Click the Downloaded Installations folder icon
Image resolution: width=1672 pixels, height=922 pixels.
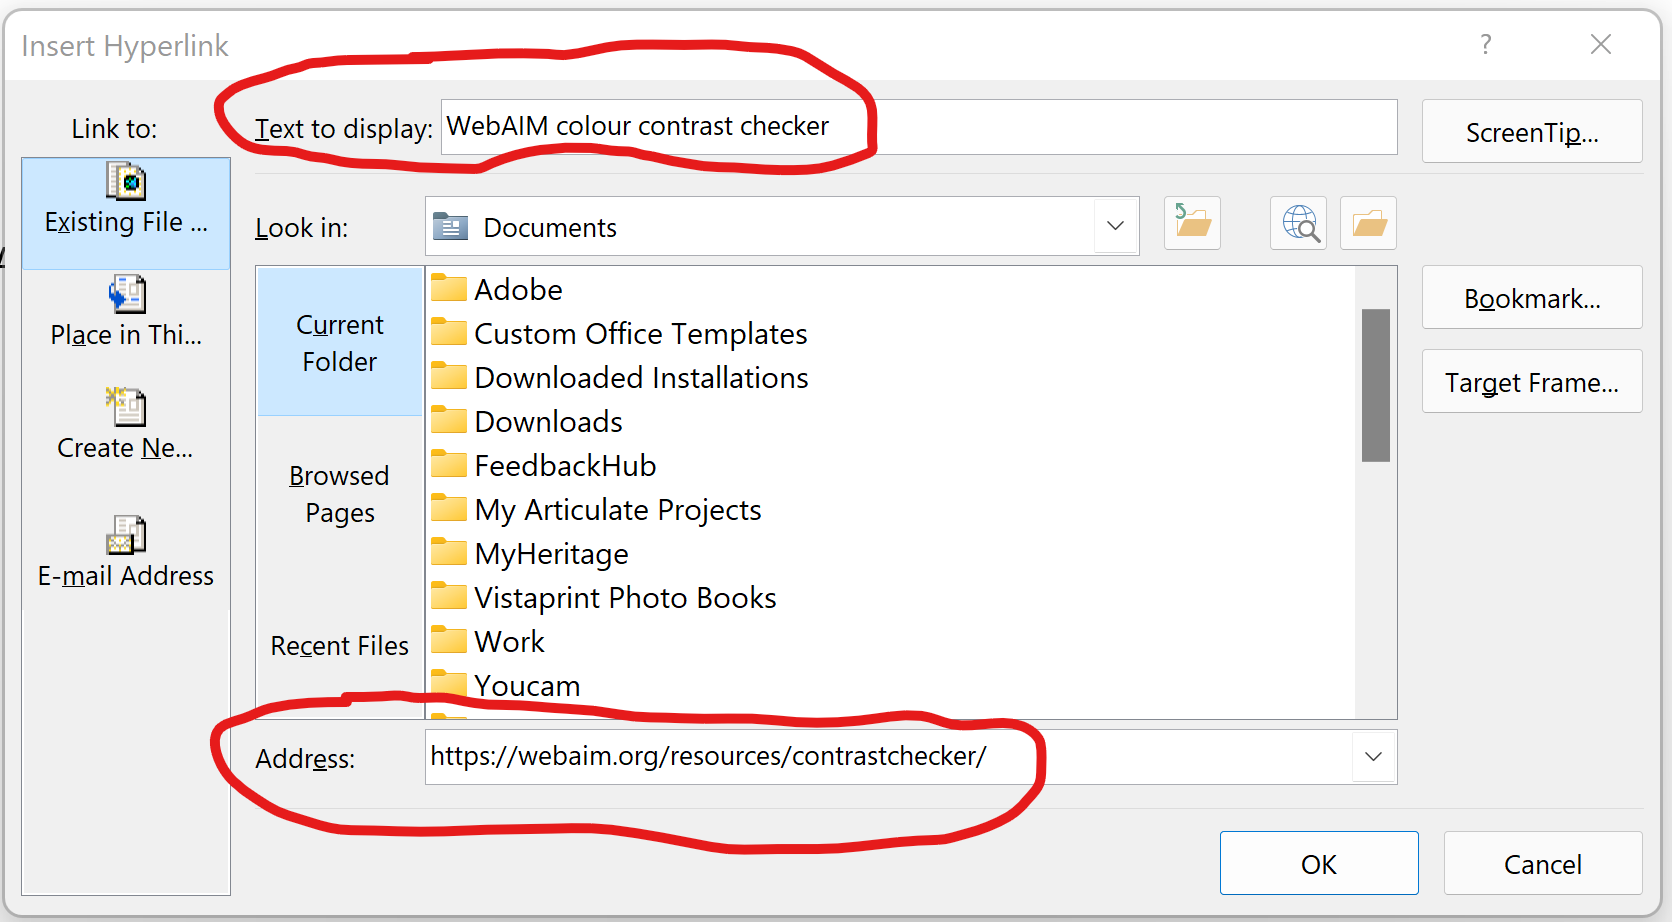pyautogui.click(x=449, y=377)
